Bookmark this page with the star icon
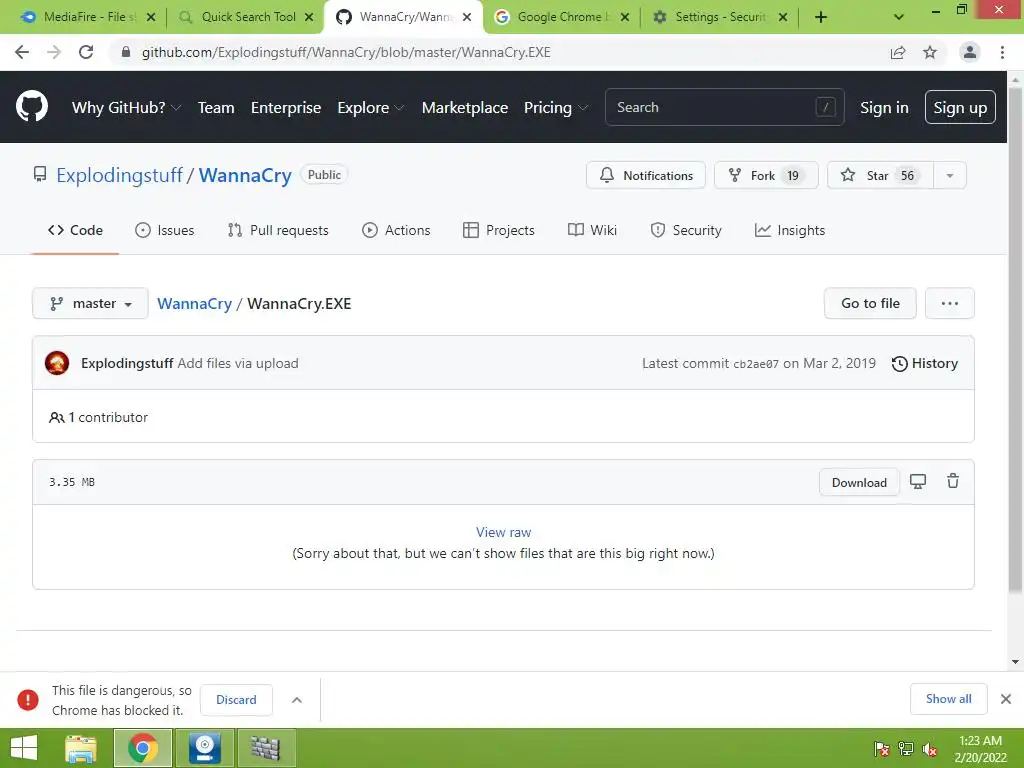The height and width of the screenshot is (768, 1024). pyautogui.click(x=930, y=52)
